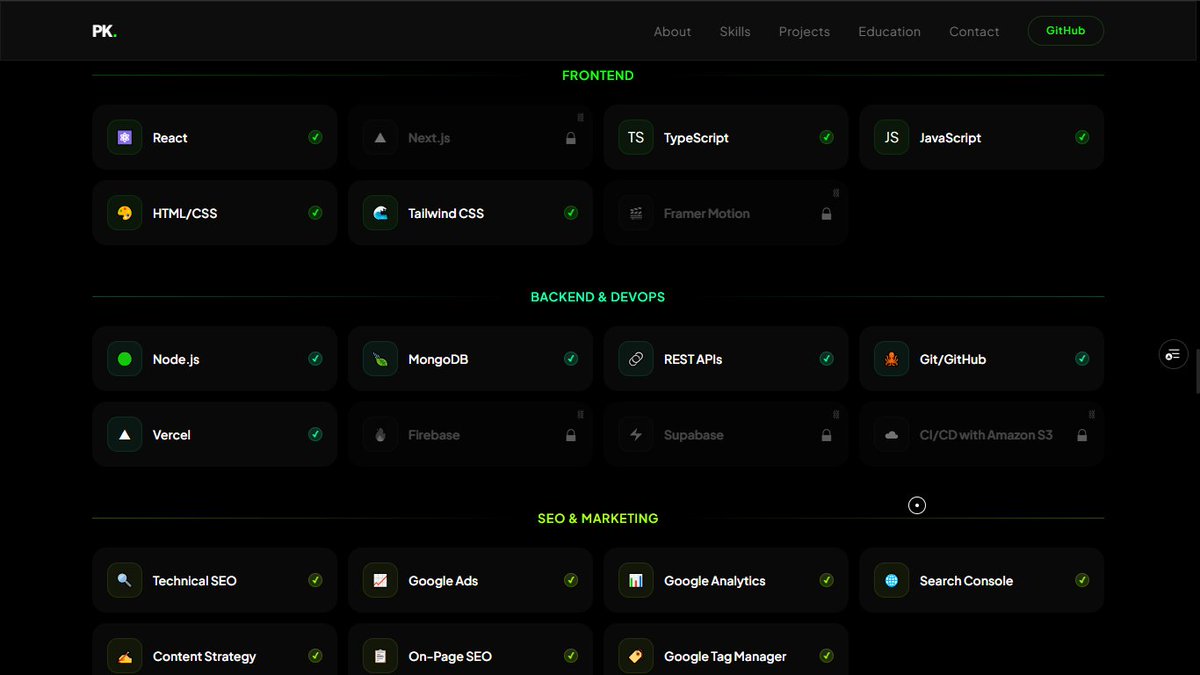Click the Next.js lock icon
The width and height of the screenshot is (1200, 675).
(x=571, y=138)
